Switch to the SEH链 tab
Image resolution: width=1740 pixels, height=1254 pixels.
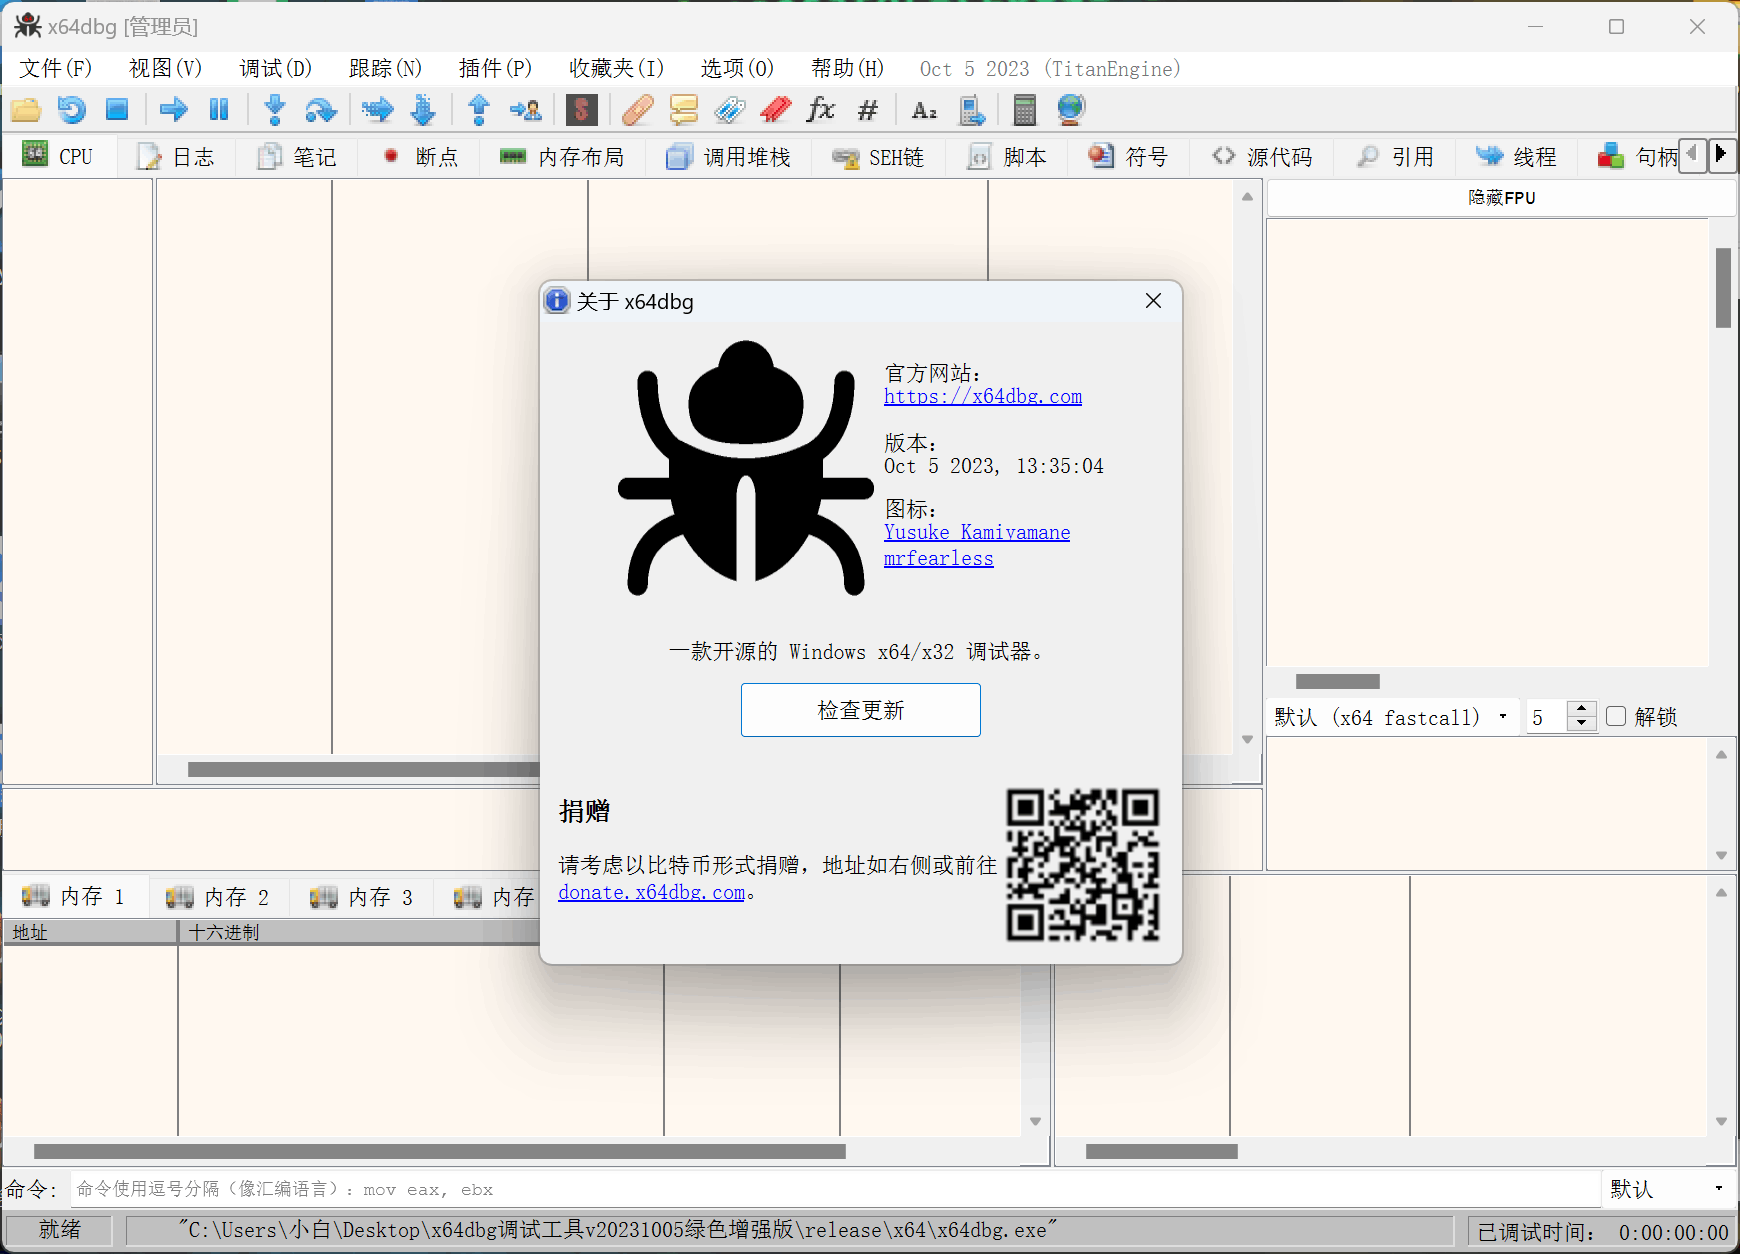pos(878,157)
